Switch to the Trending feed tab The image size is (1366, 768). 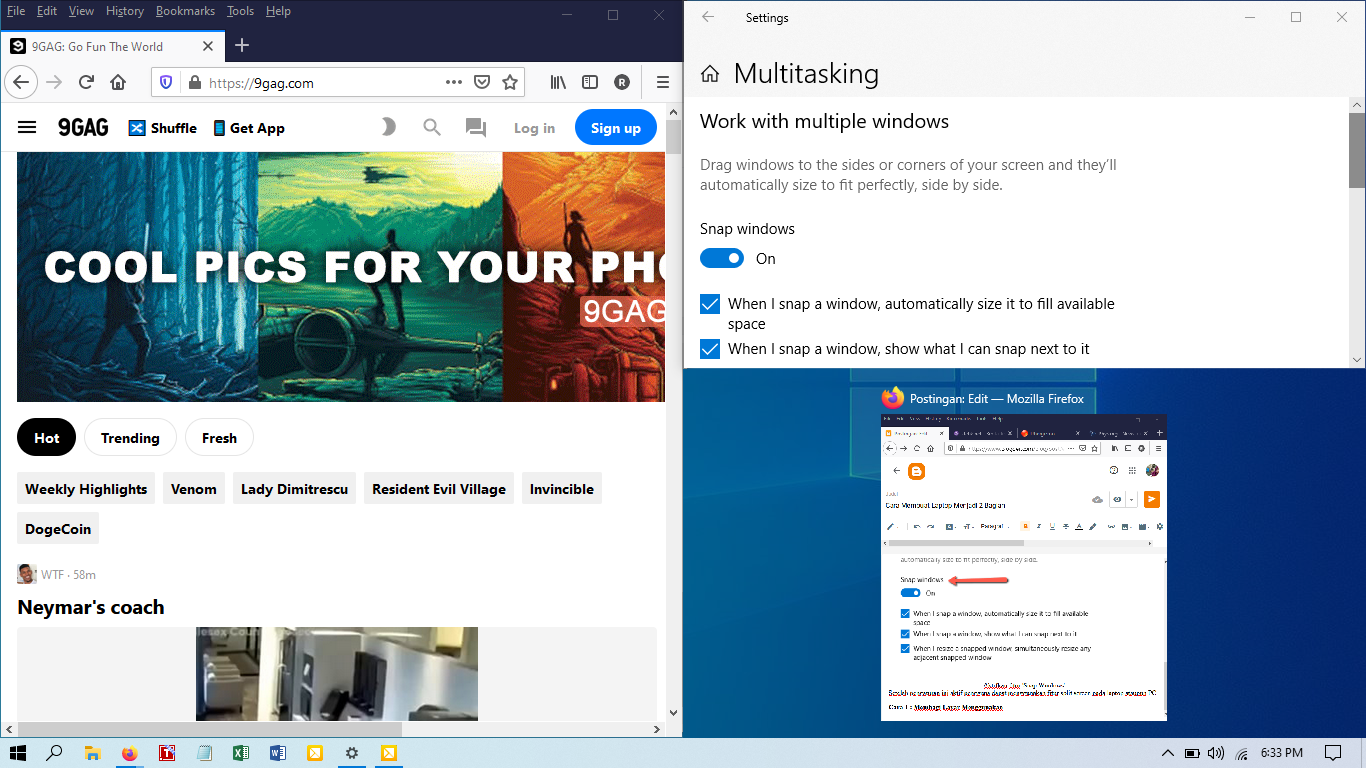(130, 437)
